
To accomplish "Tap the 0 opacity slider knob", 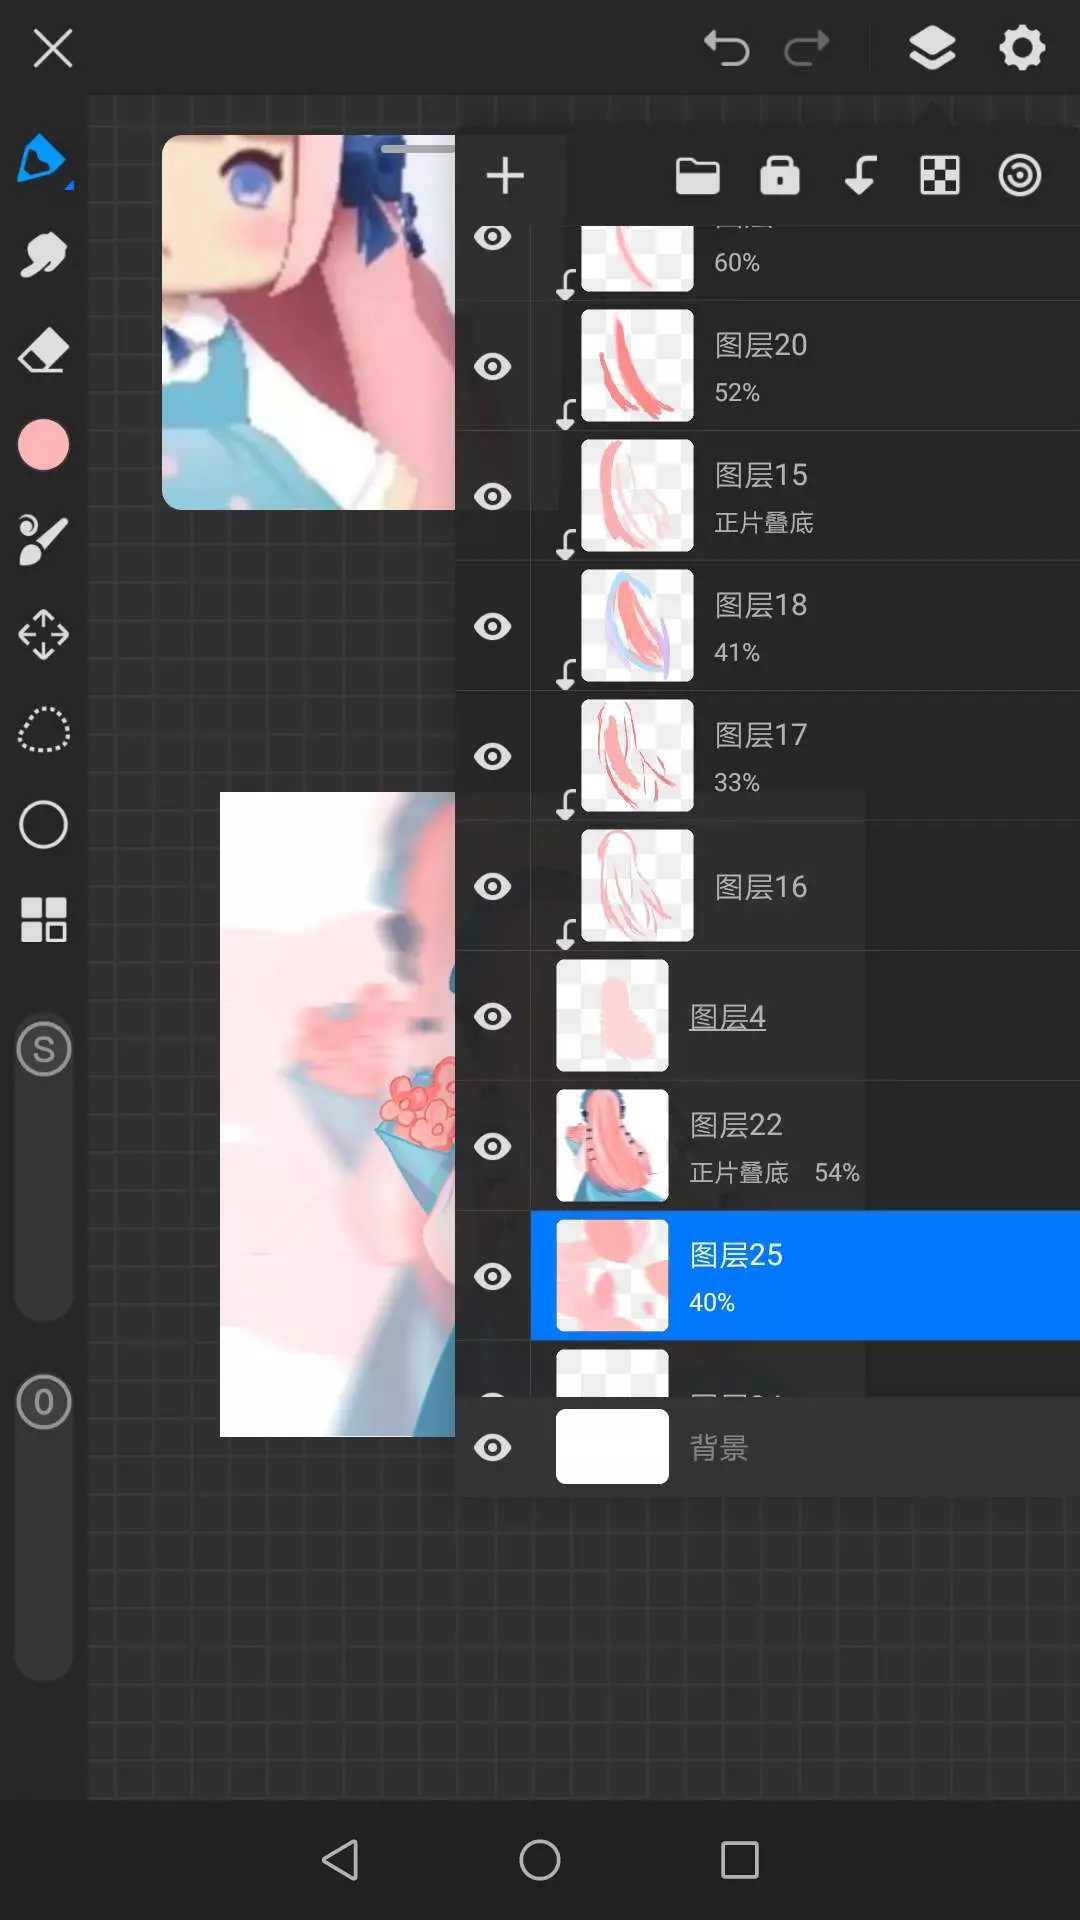I will coord(44,1402).
